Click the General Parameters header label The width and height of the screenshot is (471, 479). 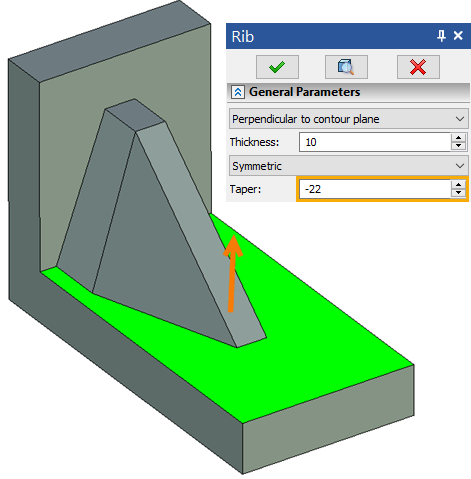[x=305, y=92]
